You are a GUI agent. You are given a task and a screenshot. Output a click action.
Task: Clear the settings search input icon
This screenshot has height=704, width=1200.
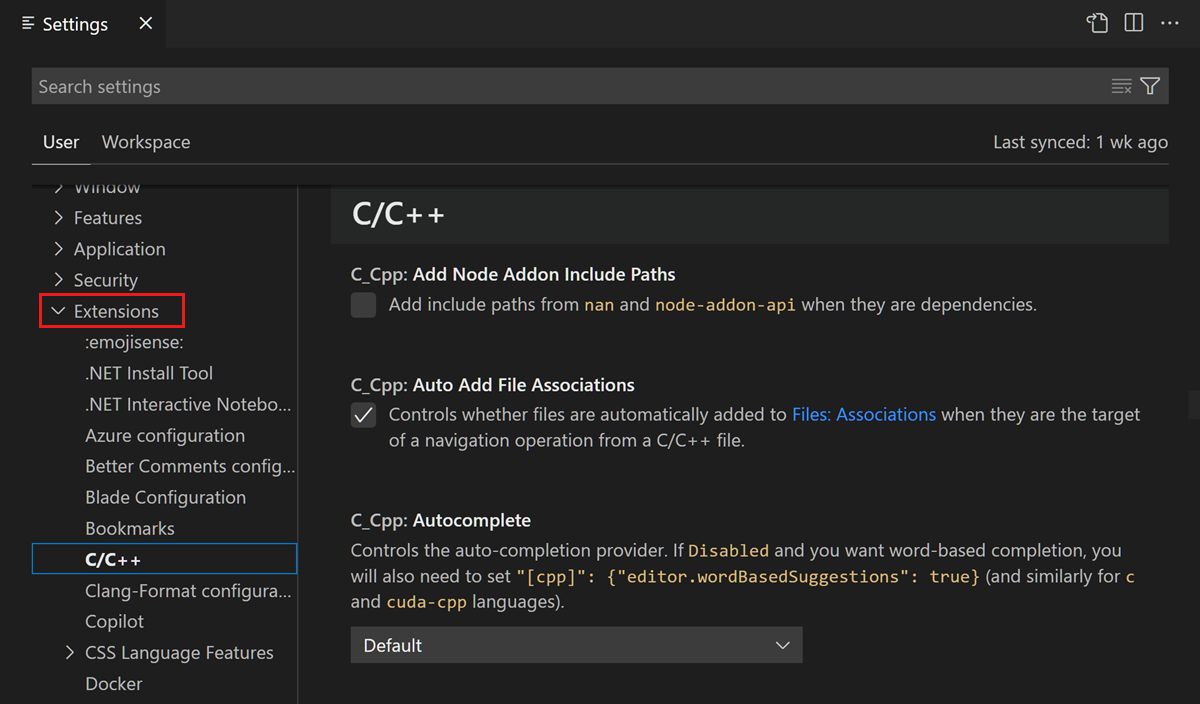click(x=1120, y=85)
